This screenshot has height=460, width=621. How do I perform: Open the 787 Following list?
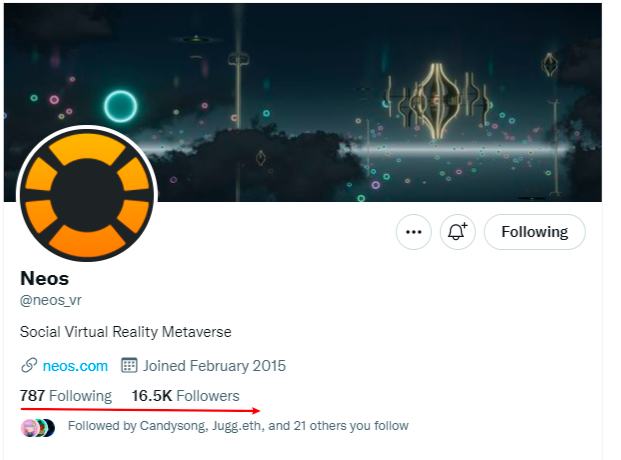point(66,396)
